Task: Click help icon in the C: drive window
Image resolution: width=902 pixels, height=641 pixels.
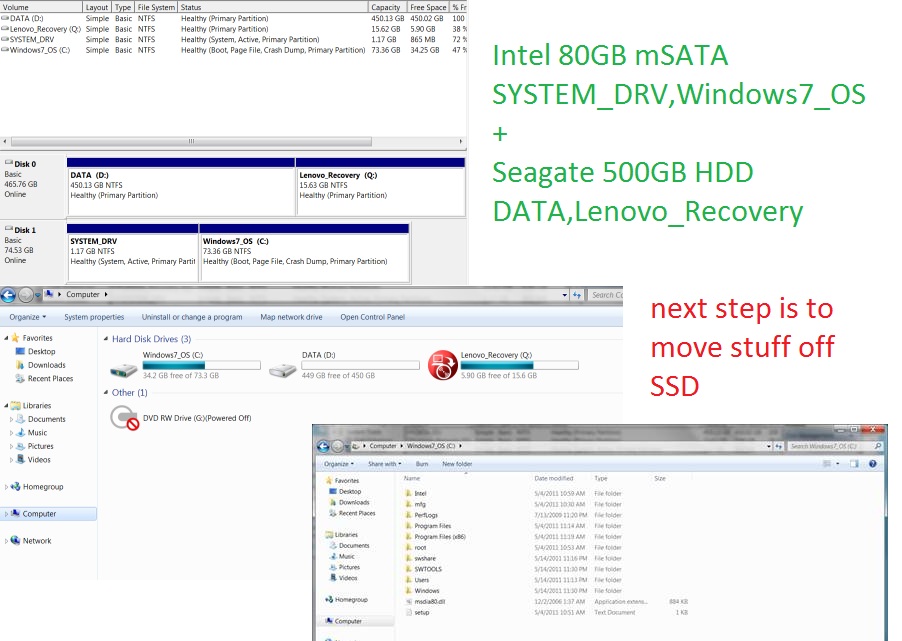Action: (x=873, y=464)
